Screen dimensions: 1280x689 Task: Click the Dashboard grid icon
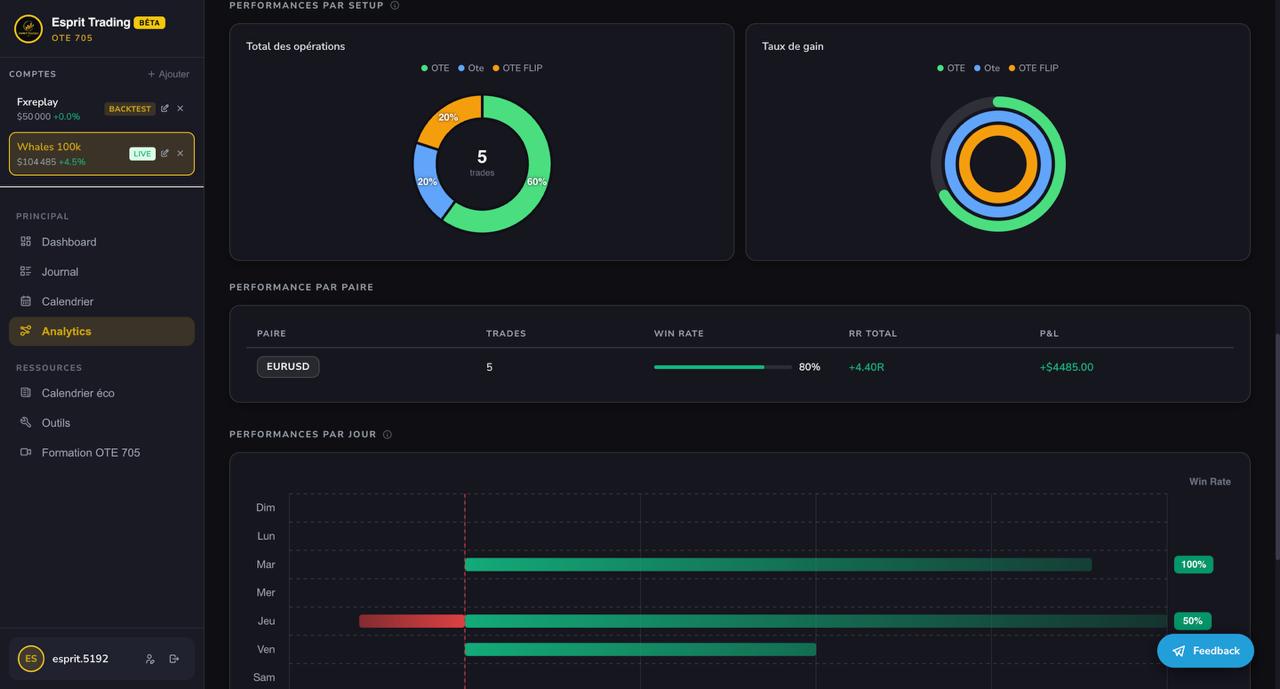(x=26, y=241)
